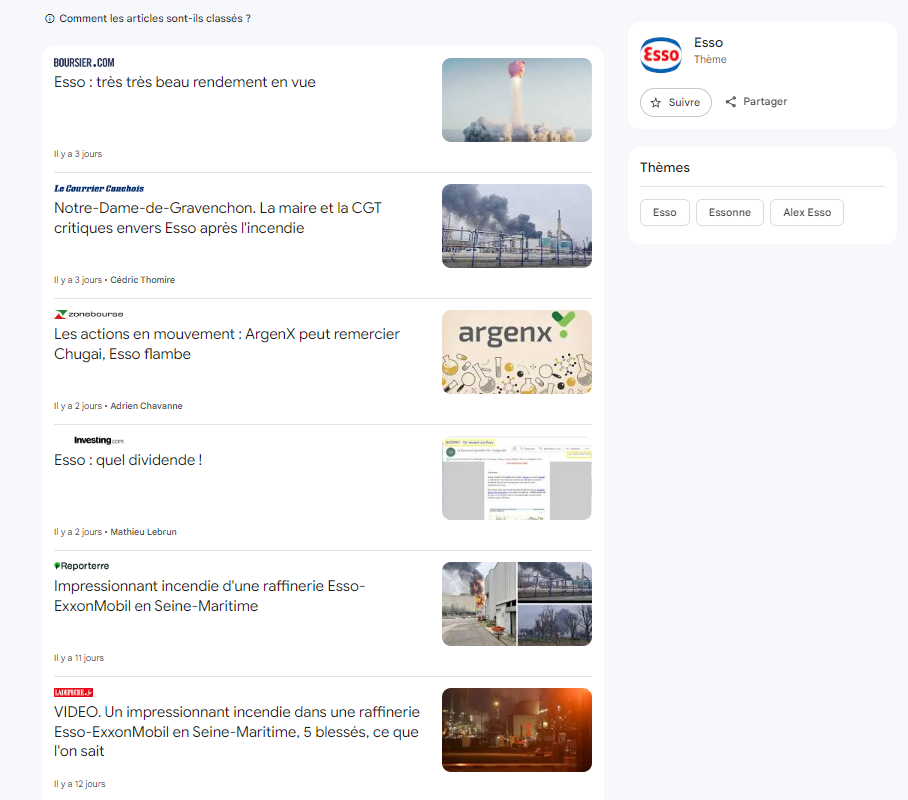Click the rocket piggy bank thumbnail
This screenshot has height=800, width=908.
click(x=517, y=100)
